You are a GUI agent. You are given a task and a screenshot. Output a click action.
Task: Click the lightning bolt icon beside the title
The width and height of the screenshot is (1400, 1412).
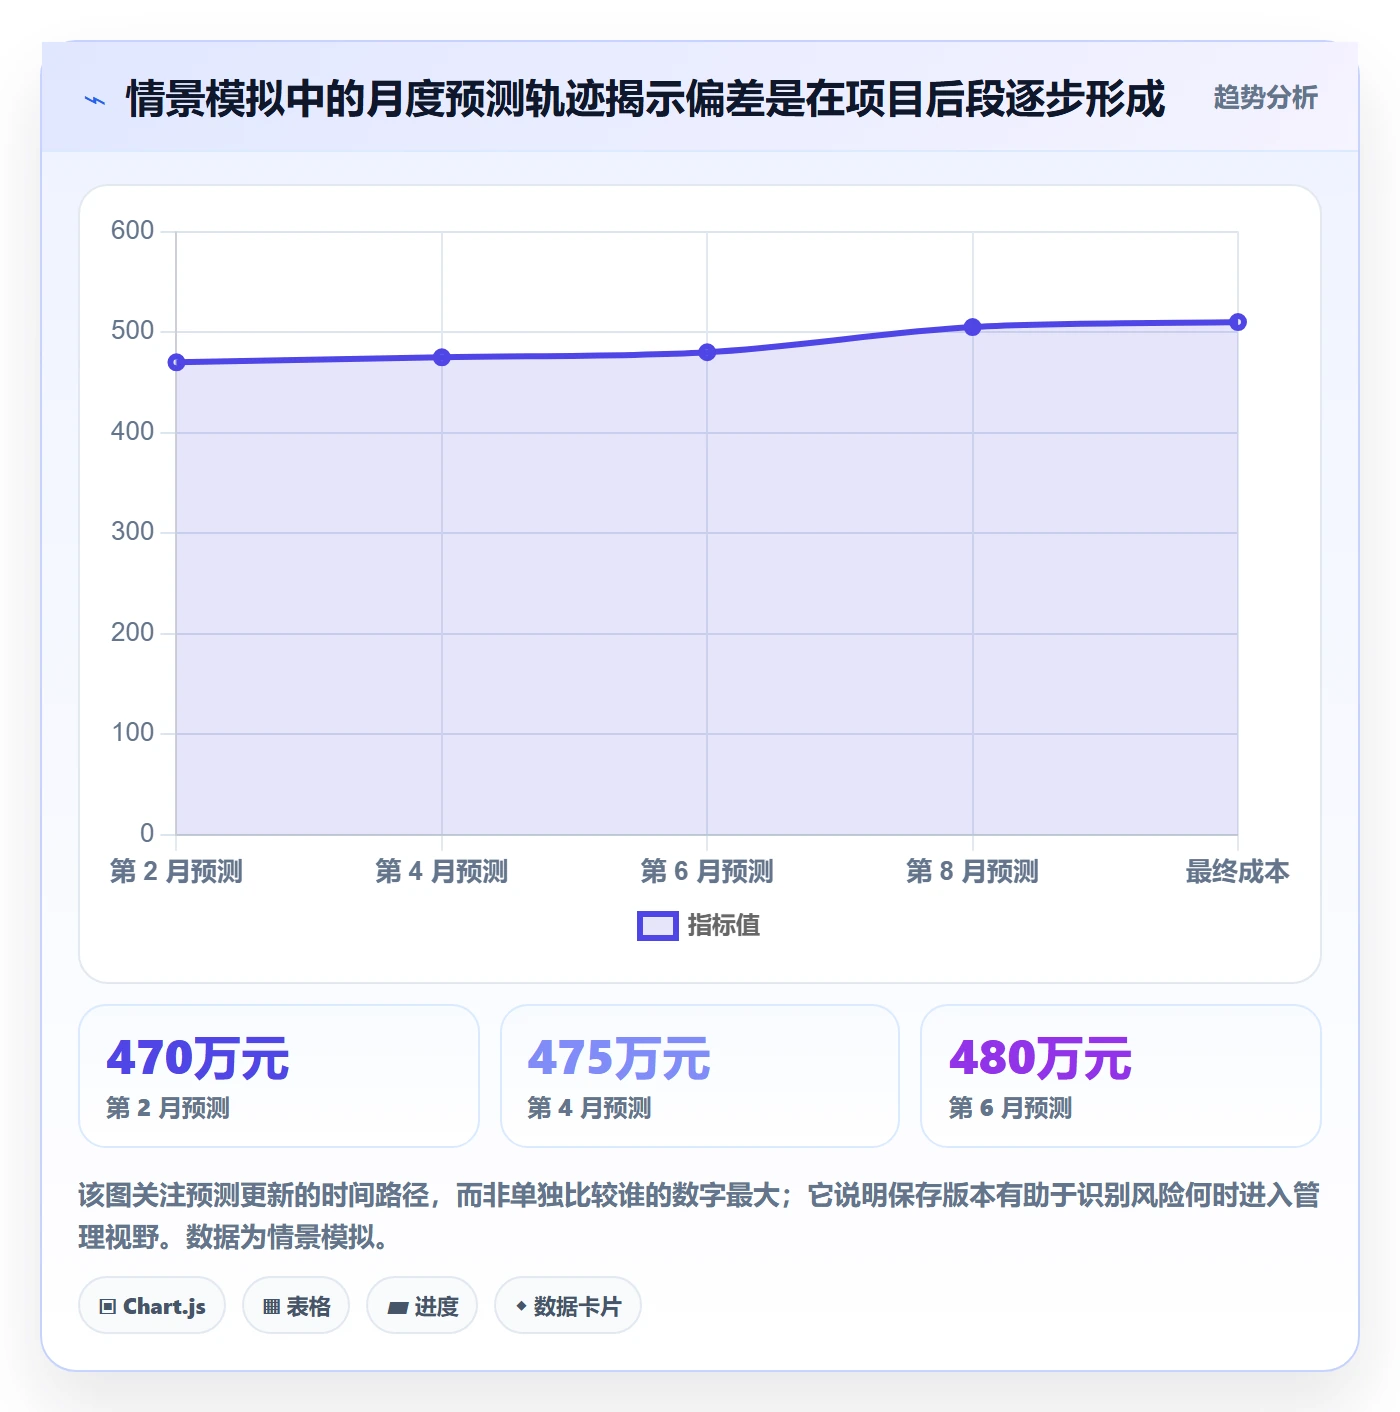pyautogui.click(x=95, y=100)
